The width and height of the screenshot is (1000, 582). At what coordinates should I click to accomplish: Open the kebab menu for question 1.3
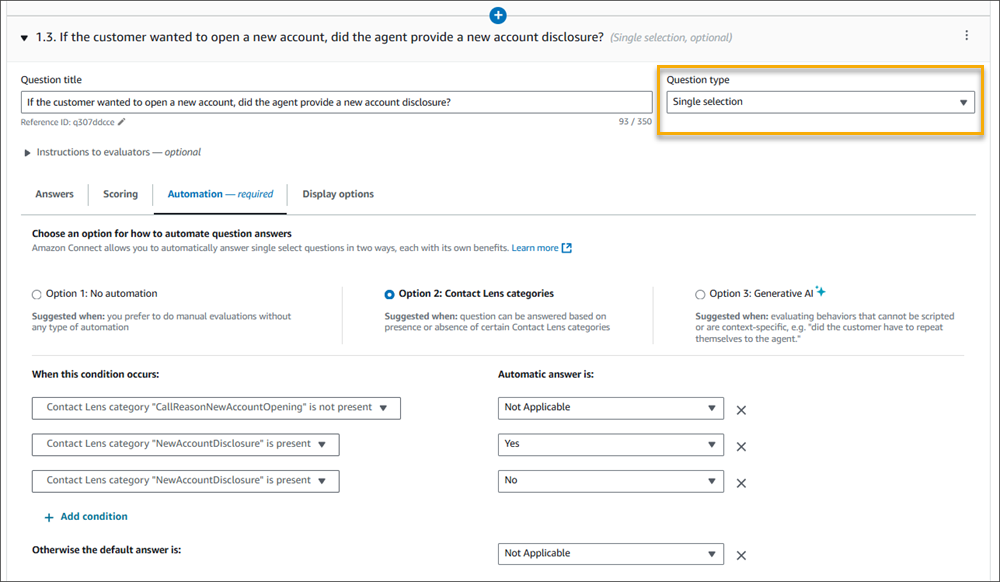967,35
